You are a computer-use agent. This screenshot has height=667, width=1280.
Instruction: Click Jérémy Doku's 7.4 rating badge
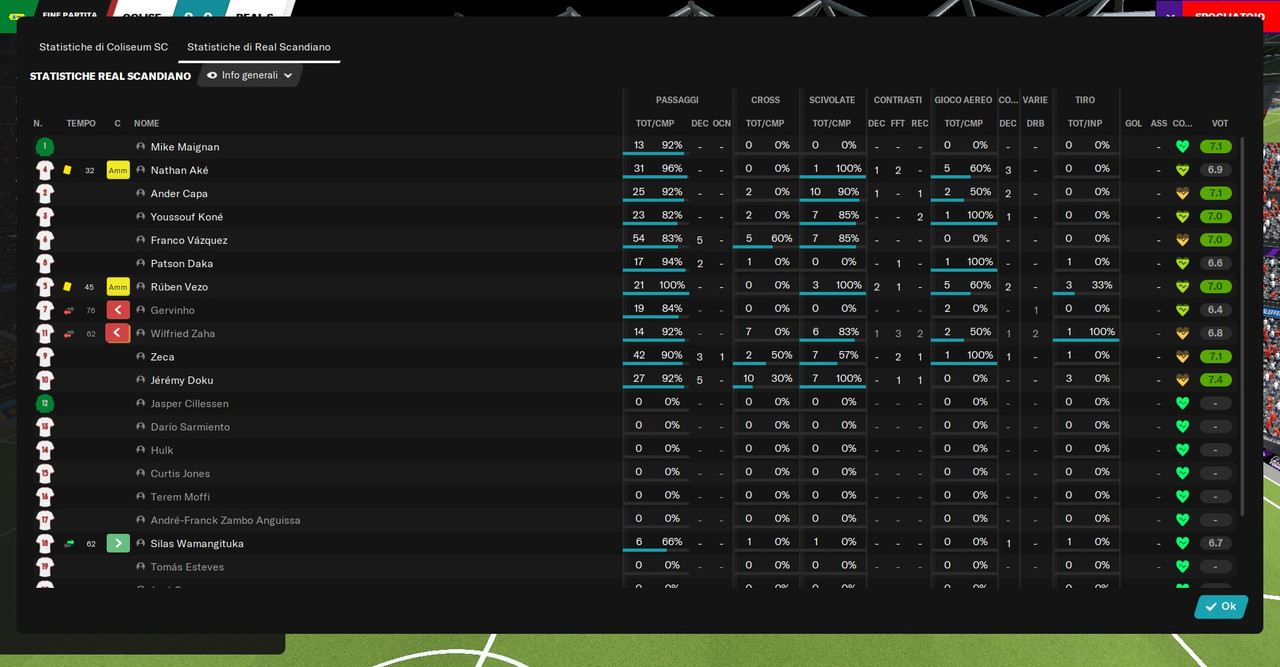1216,380
